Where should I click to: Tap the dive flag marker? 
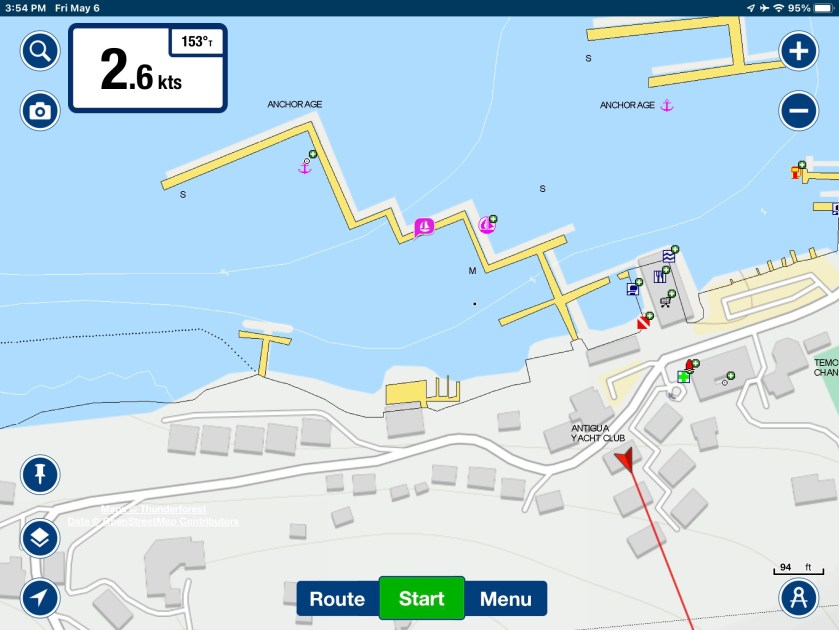coord(643,323)
